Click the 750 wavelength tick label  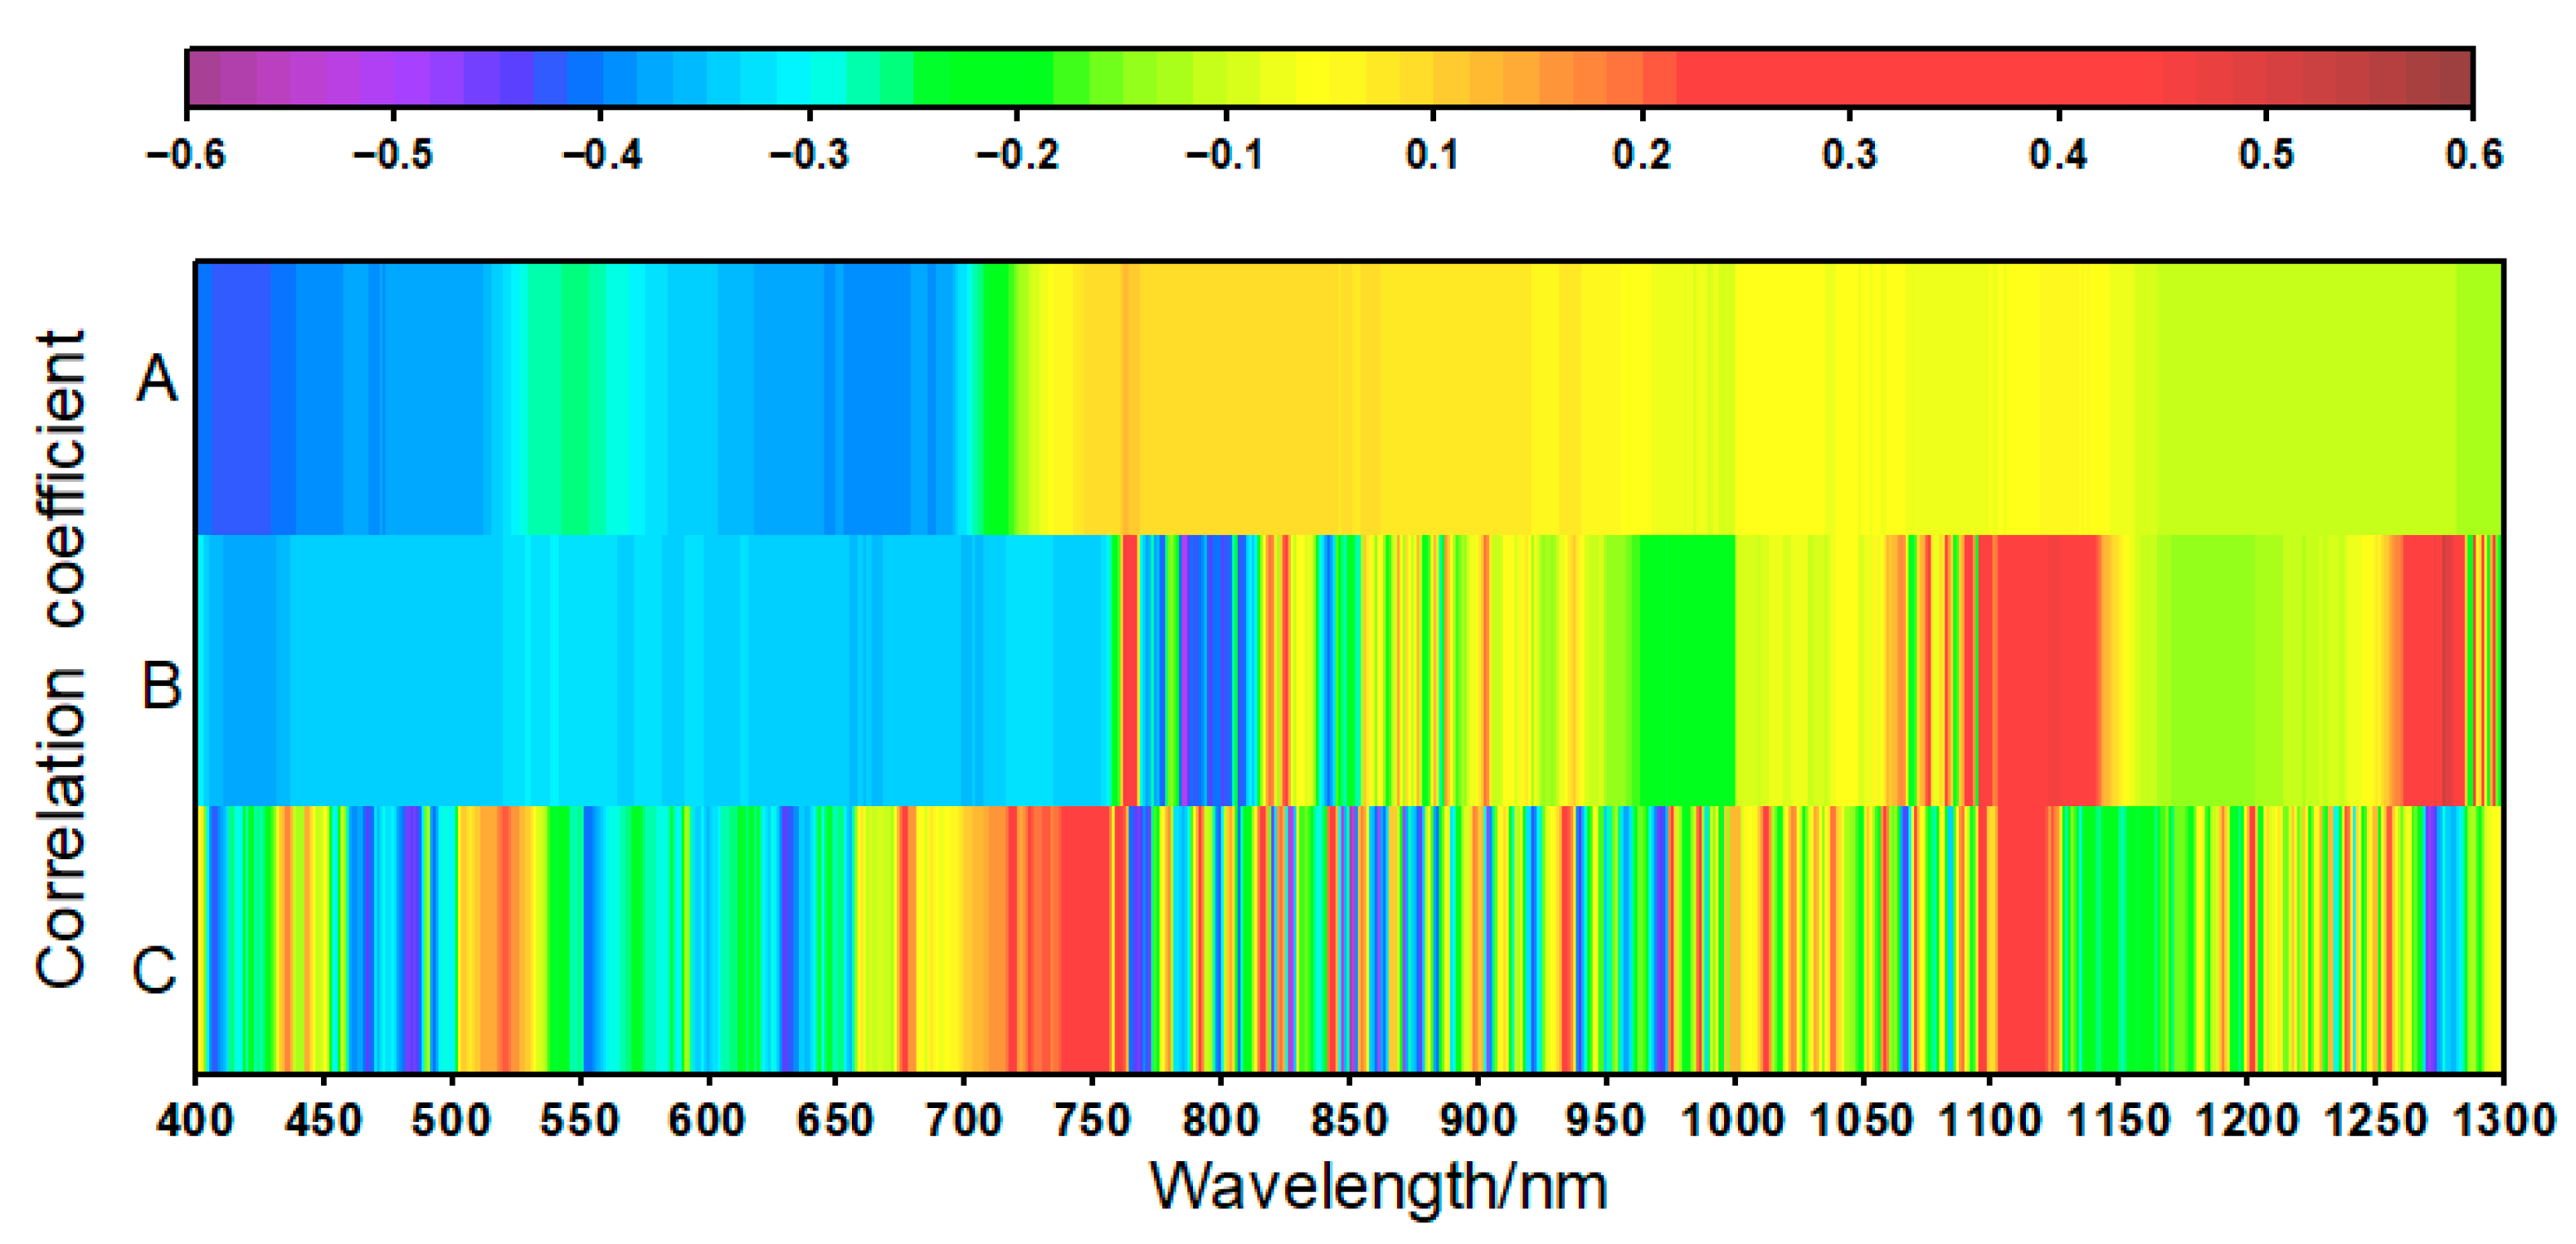(x=1092, y=1120)
